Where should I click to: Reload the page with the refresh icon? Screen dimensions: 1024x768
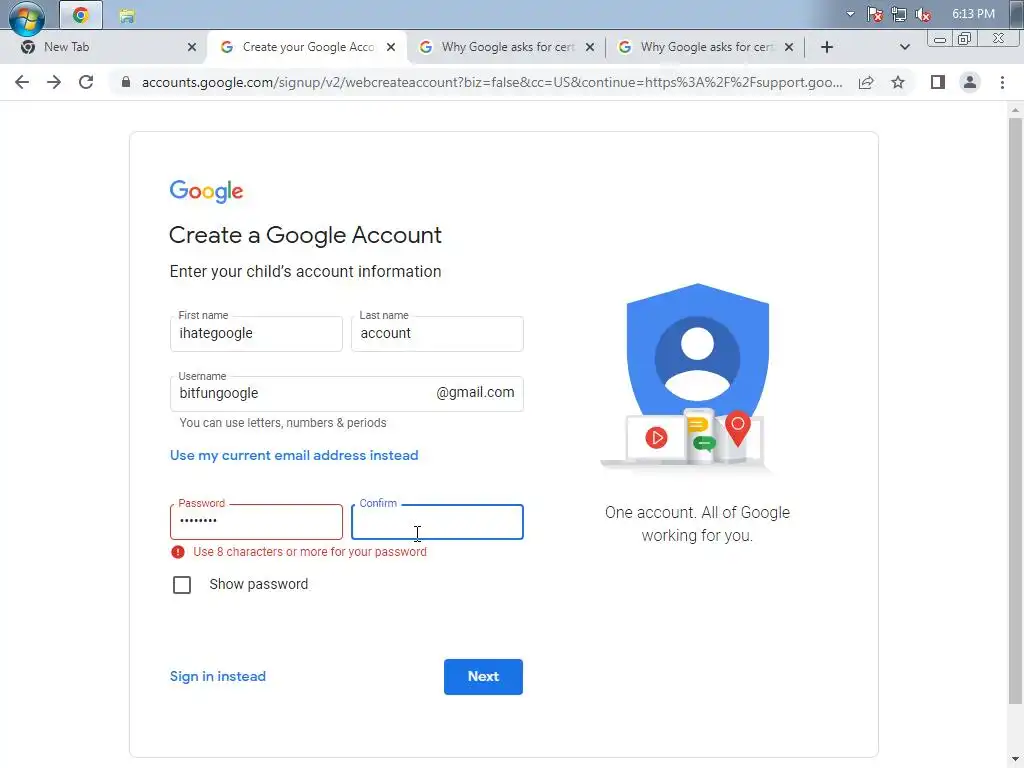tap(86, 82)
